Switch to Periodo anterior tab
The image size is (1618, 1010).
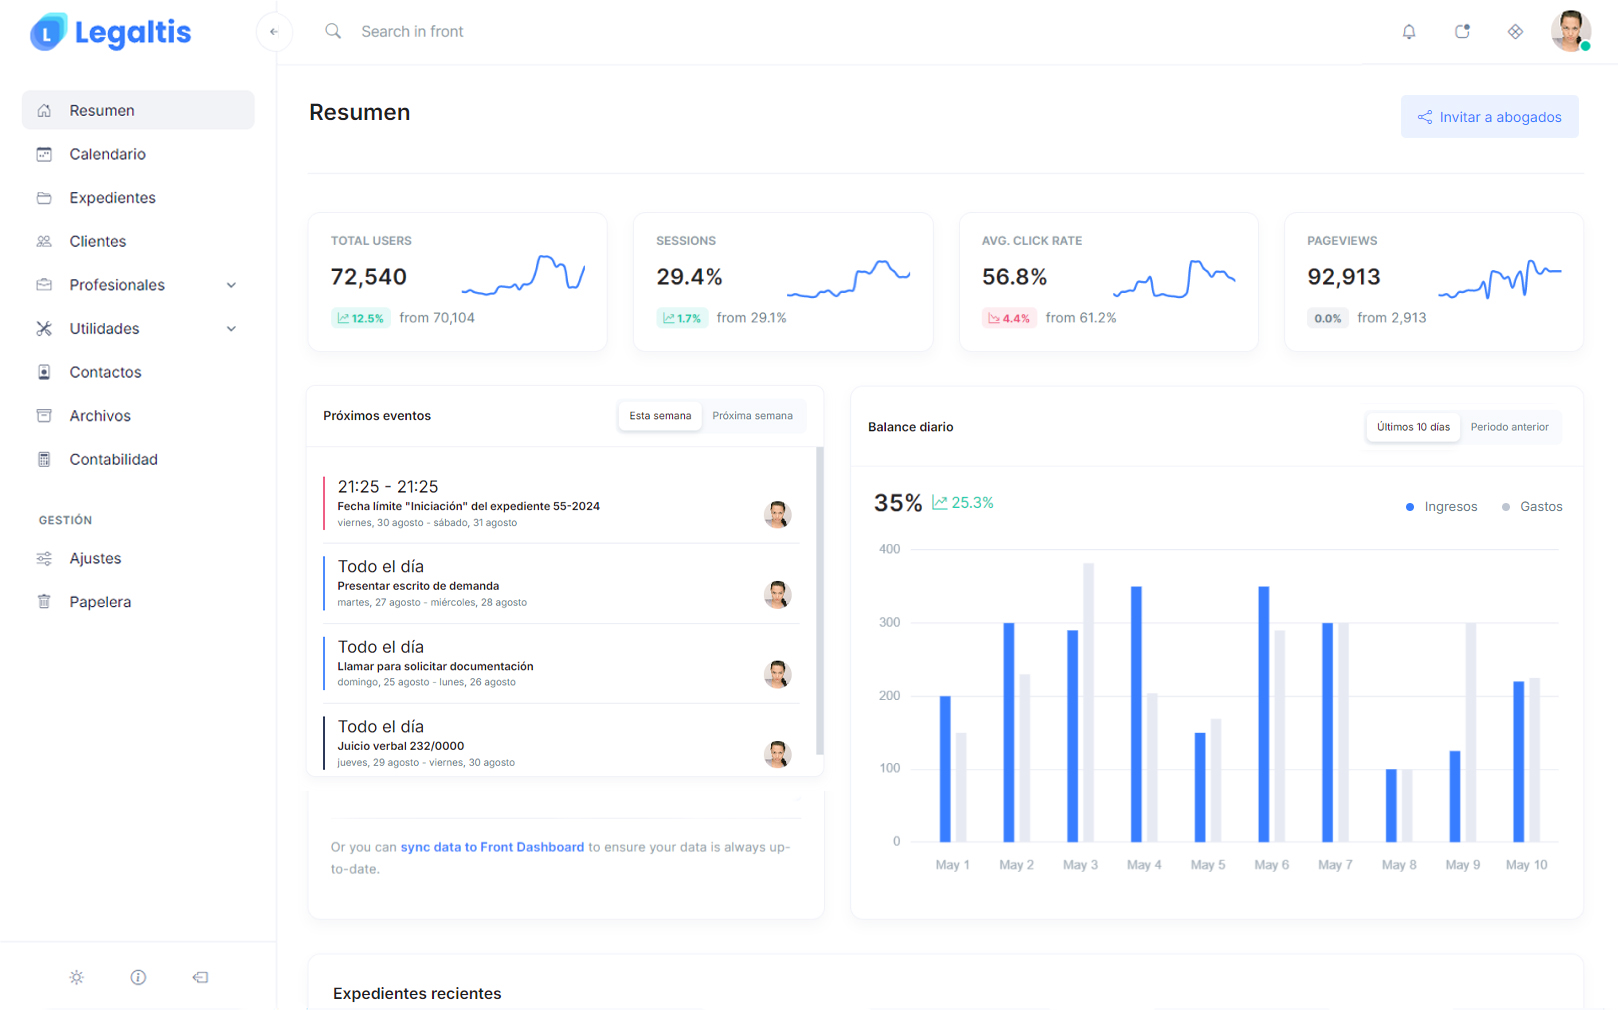pos(1509,427)
